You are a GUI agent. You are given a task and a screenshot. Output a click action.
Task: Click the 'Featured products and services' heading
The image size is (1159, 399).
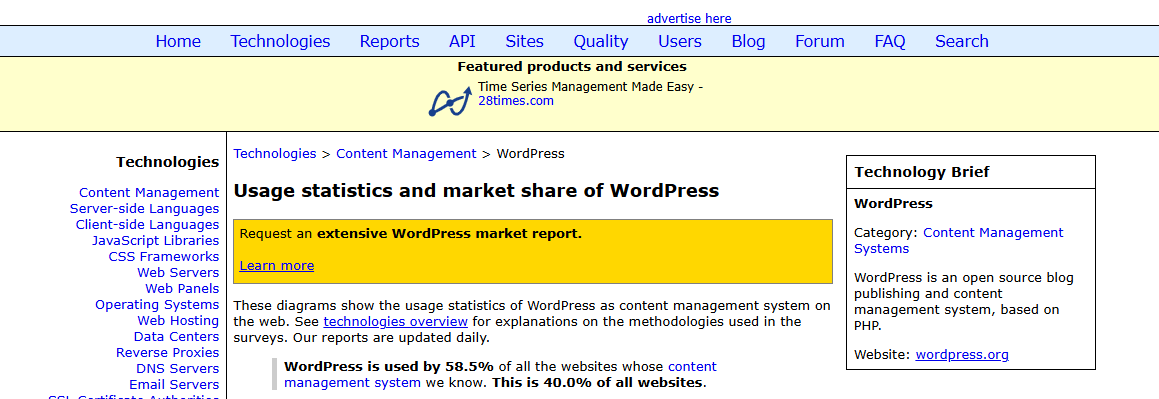point(572,66)
